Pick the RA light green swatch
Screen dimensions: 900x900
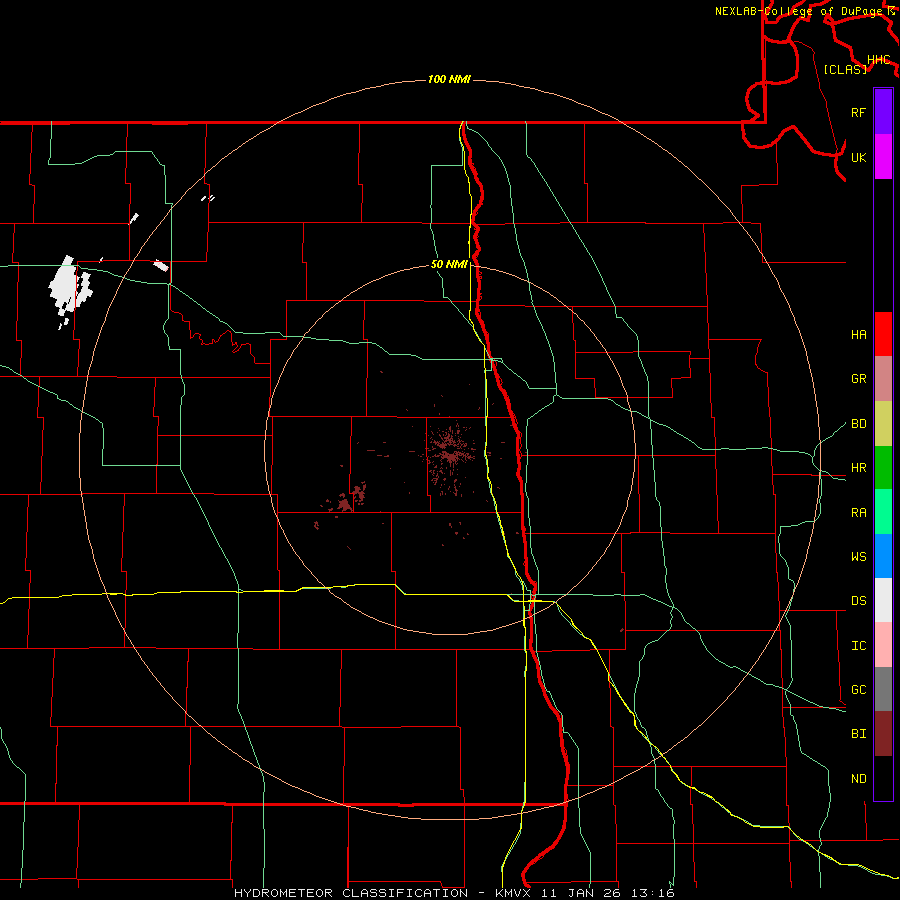[883, 512]
